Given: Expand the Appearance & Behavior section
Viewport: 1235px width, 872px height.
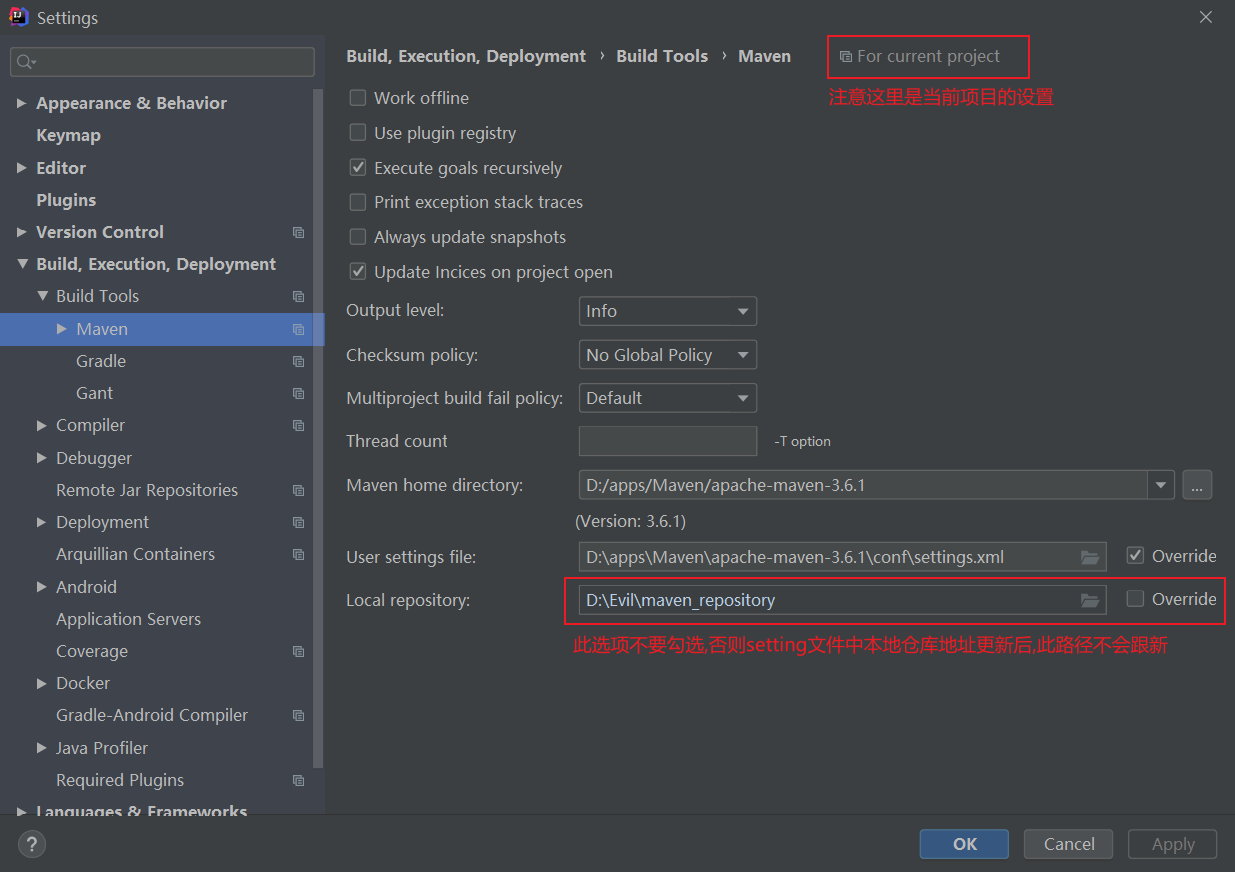Looking at the screenshot, I should (x=22, y=103).
